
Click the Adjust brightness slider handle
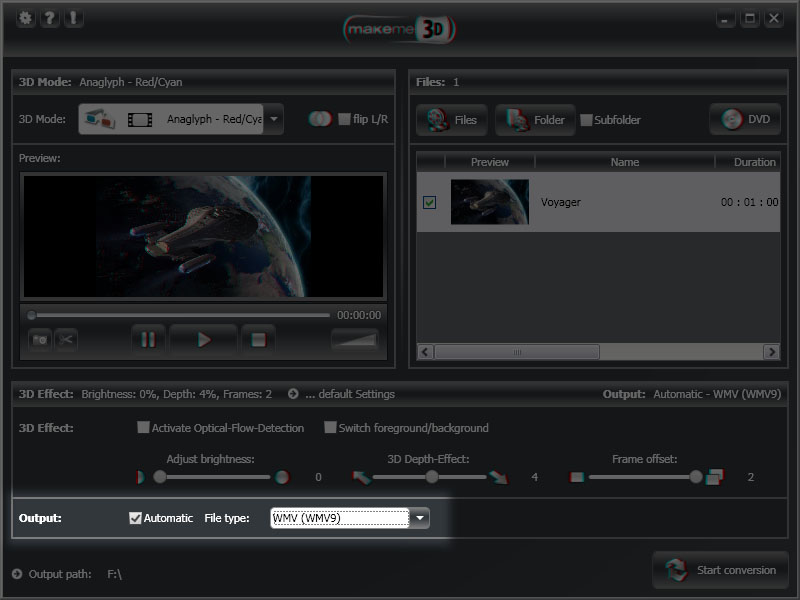point(160,477)
